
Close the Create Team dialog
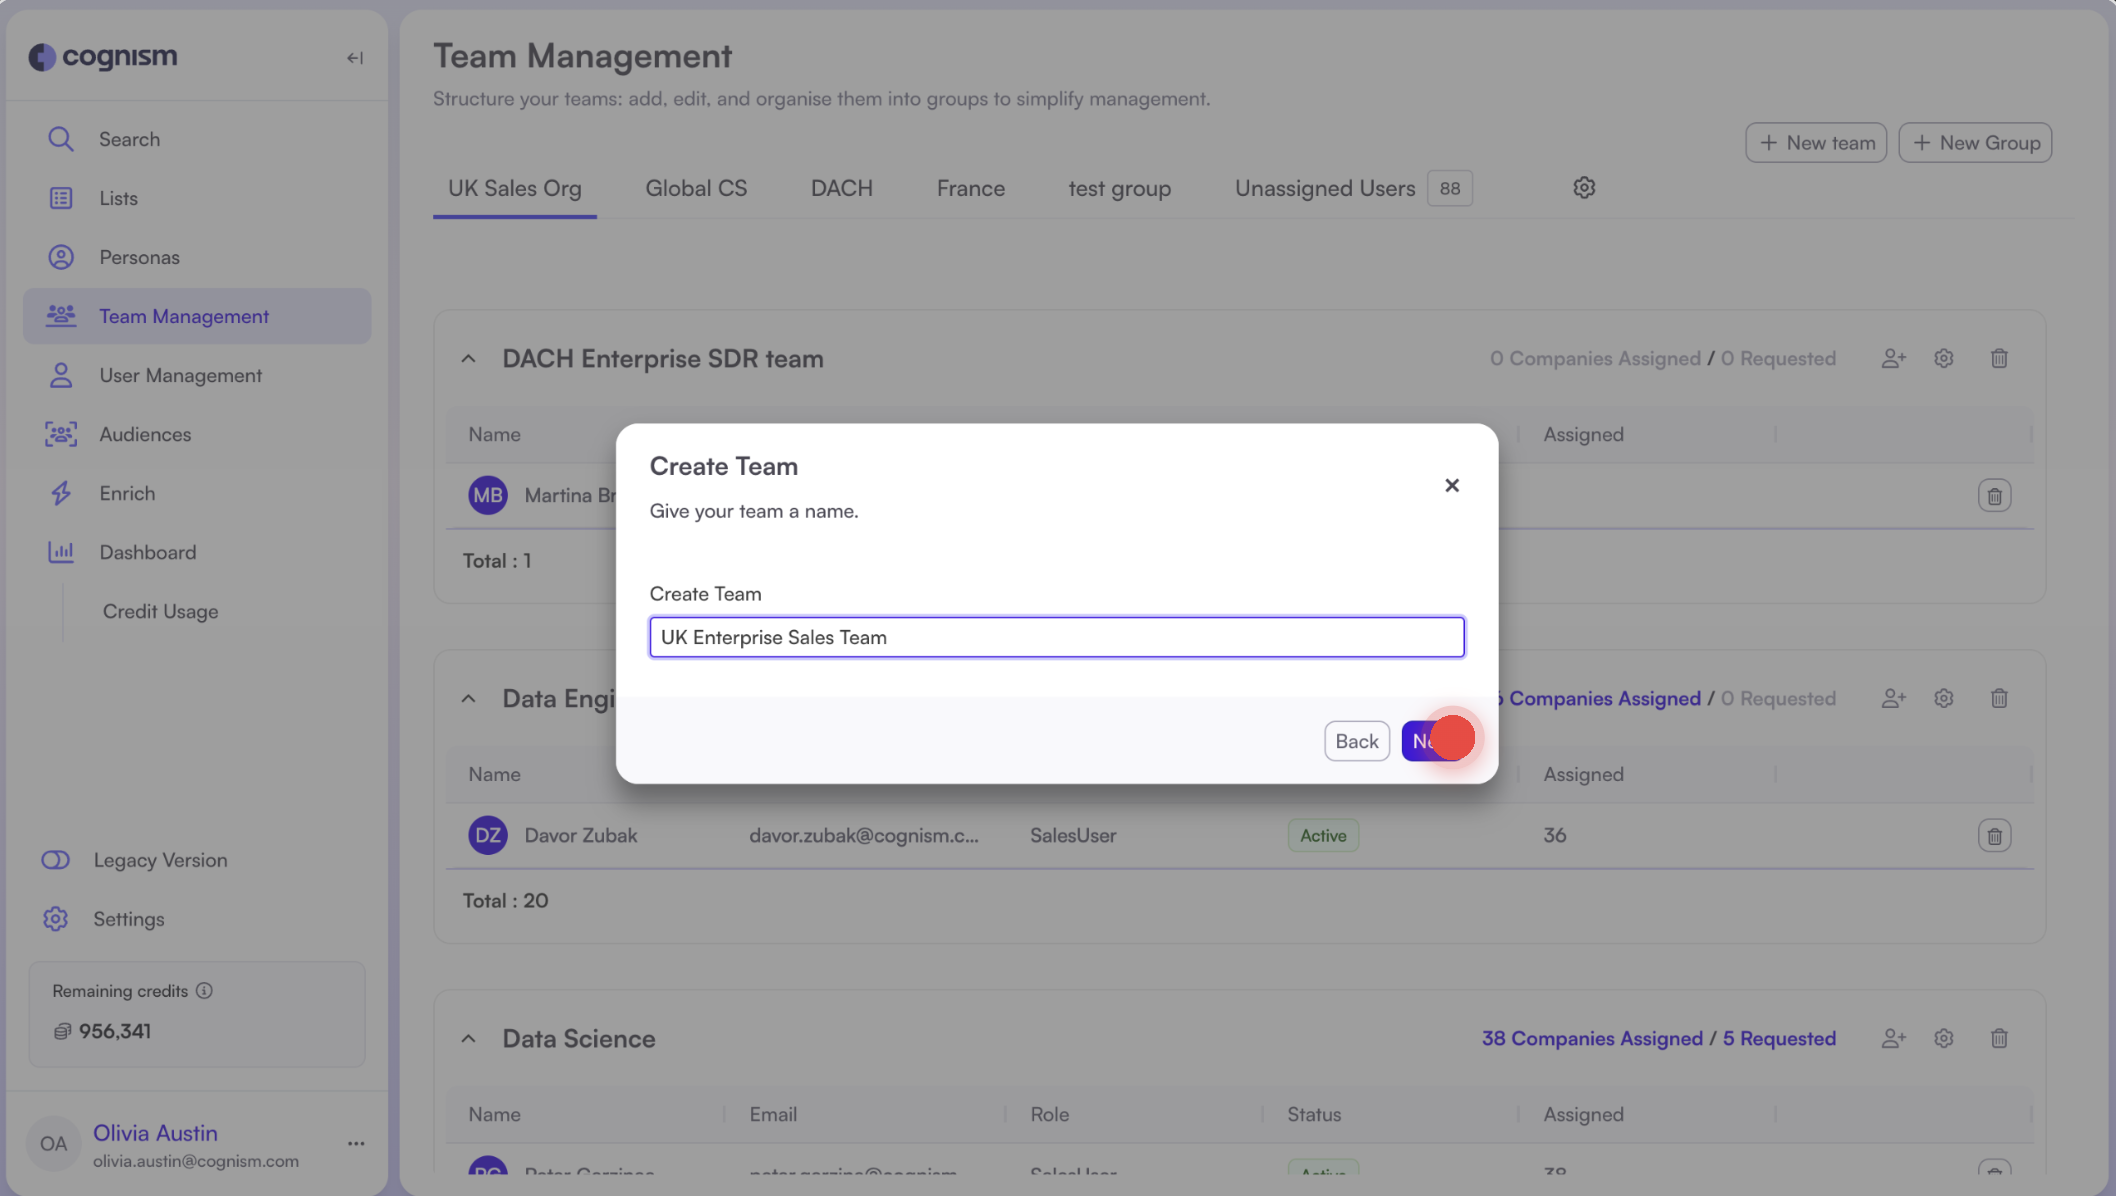coord(1452,485)
